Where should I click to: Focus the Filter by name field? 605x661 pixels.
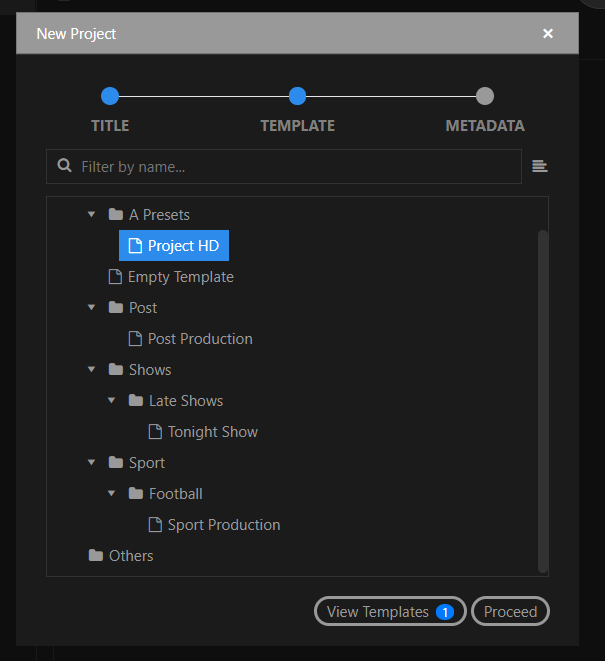click(x=284, y=167)
